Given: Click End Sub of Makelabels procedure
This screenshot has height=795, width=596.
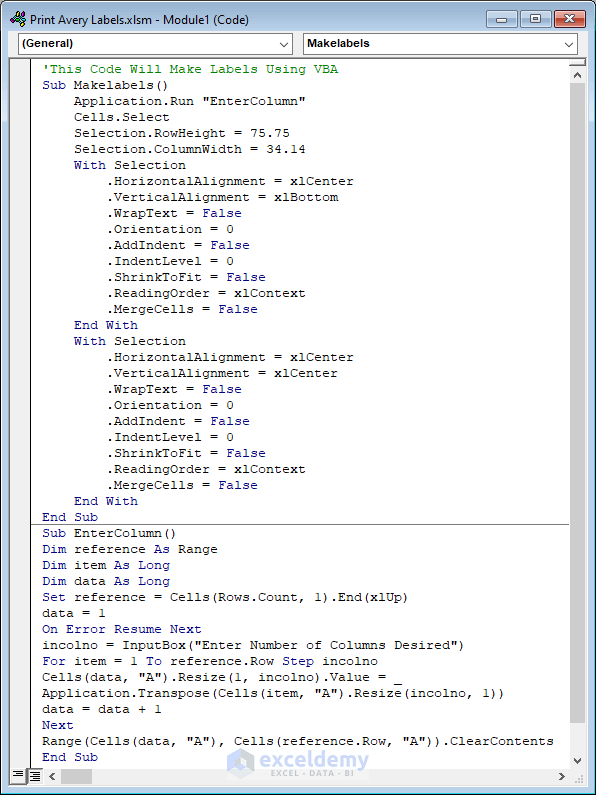Looking at the screenshot, I should coord(70,517).
